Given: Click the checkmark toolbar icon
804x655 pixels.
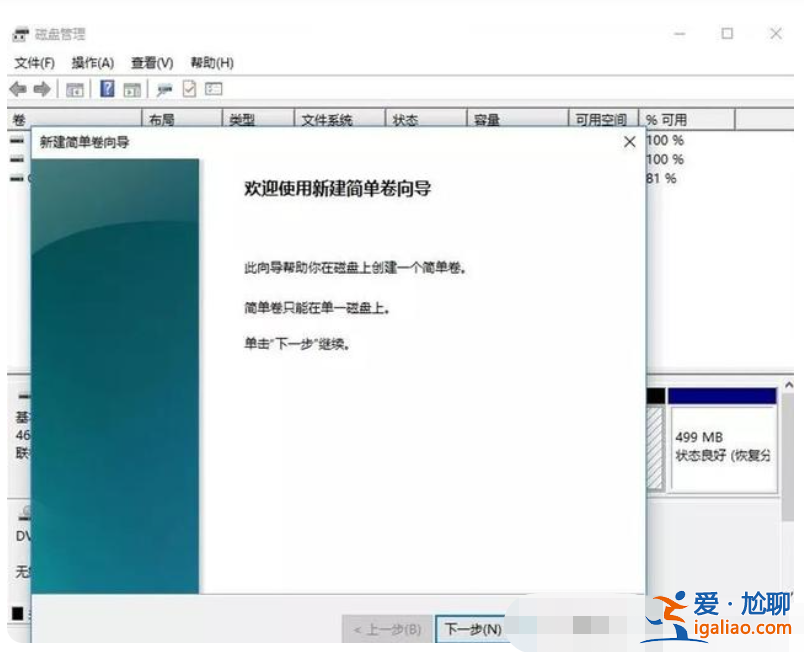Looking at the screenshot, I should click(x=190, y=89).
